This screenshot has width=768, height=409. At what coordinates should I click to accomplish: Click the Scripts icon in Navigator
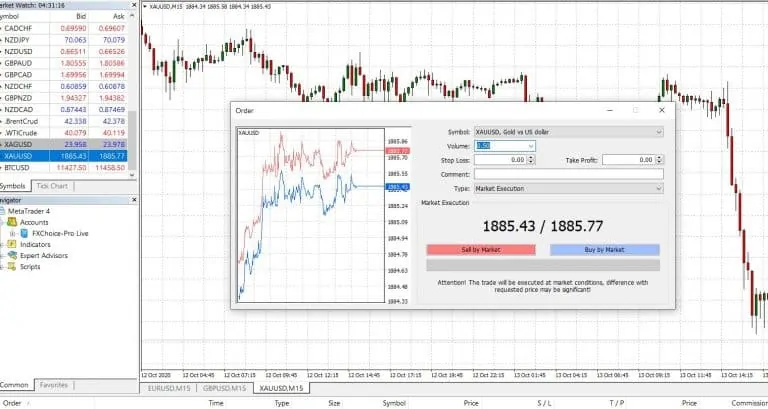(12, 267)
